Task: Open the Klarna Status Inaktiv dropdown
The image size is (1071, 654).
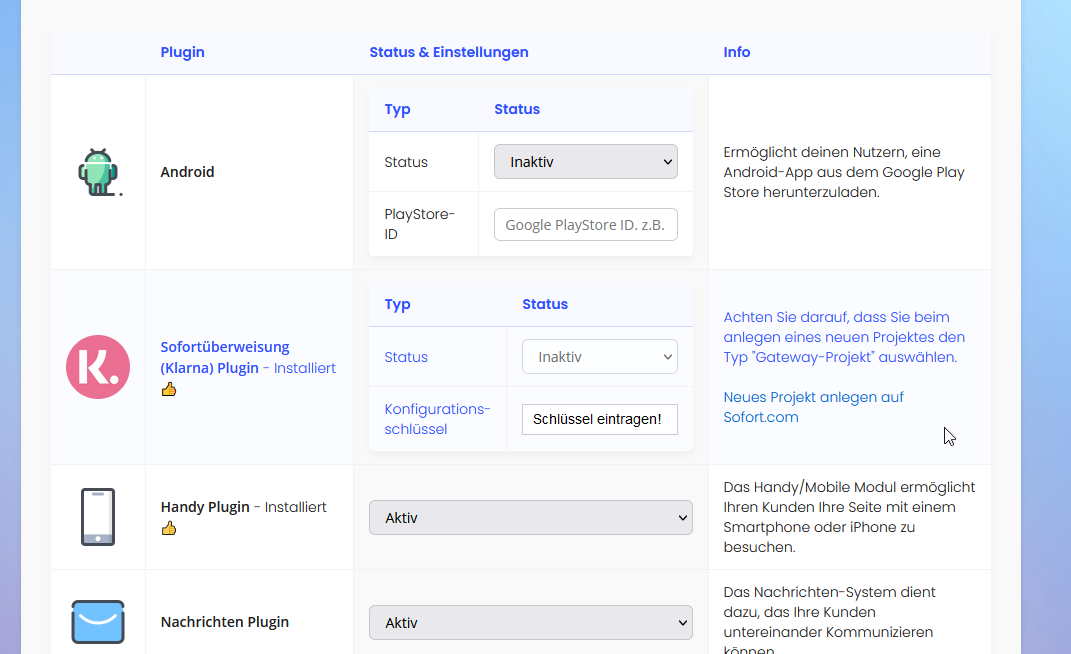Action: coord(599,357)
